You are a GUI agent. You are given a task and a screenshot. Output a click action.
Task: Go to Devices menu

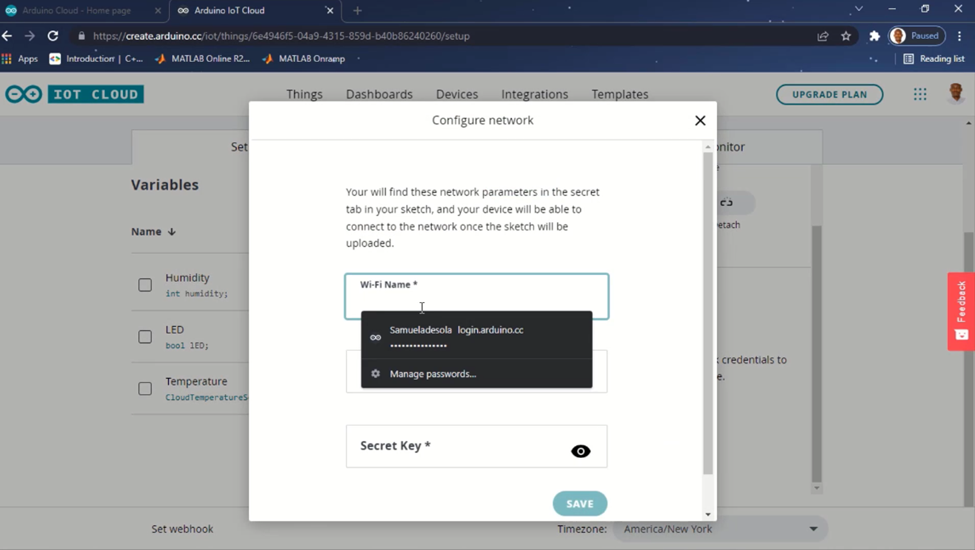click(x=457, y=94)
